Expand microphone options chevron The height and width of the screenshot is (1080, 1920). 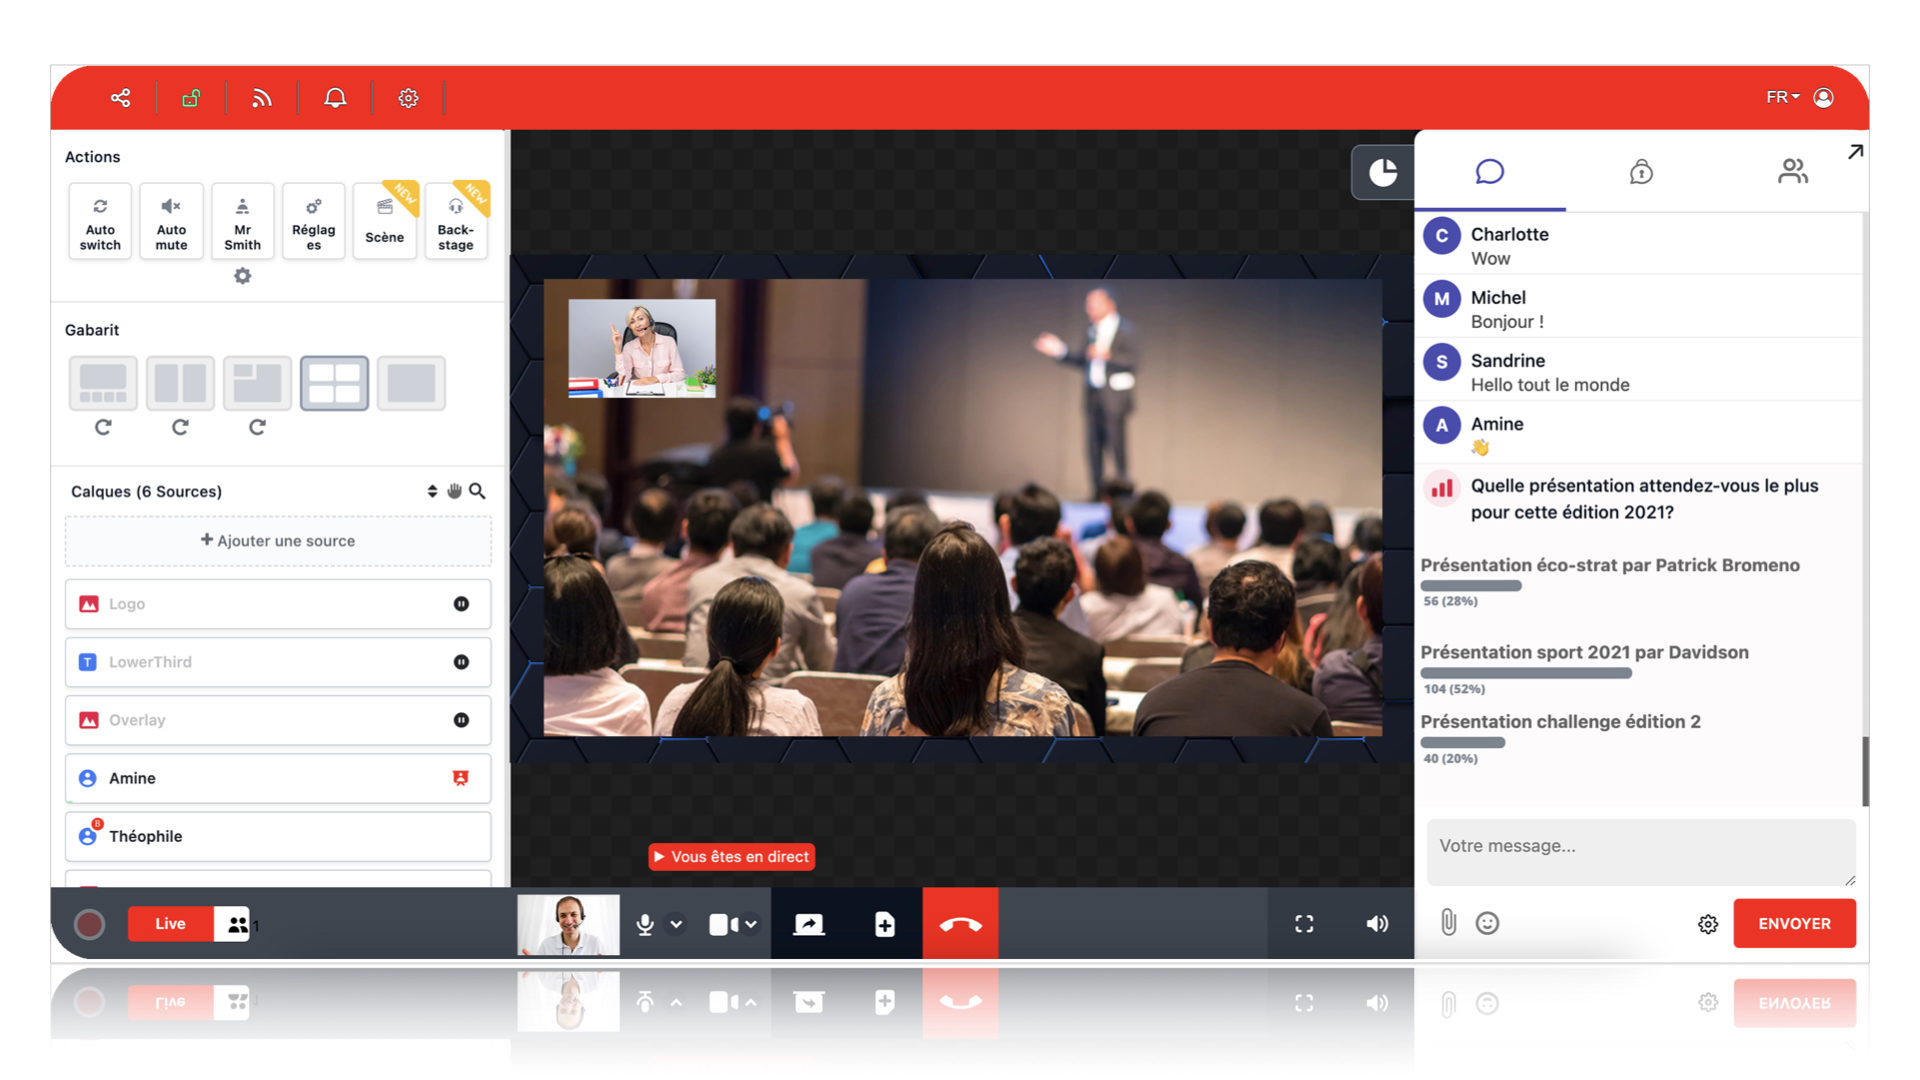676,924
